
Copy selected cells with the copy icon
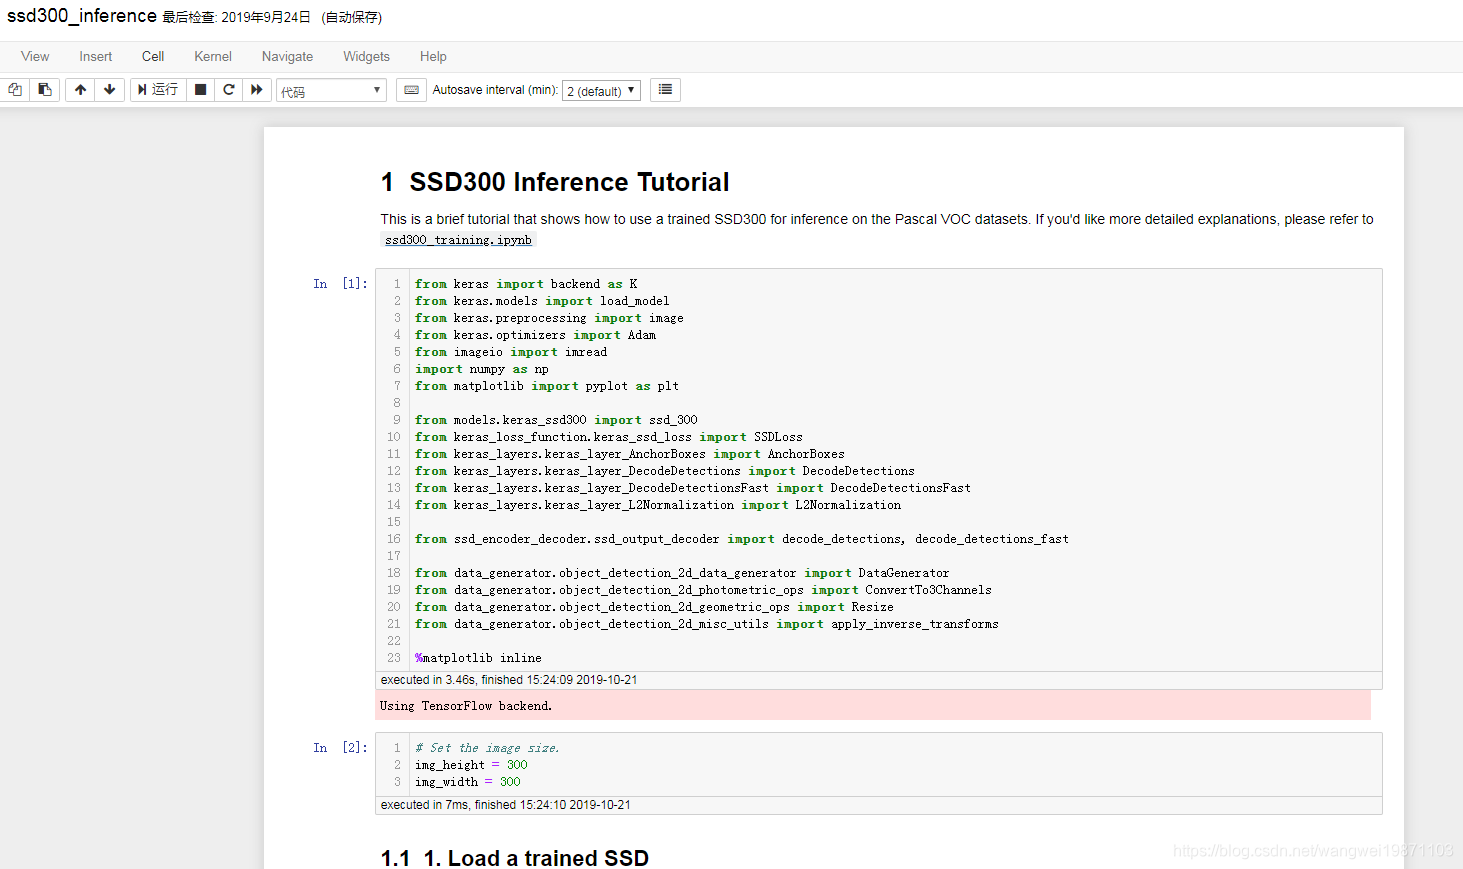[15, 90]
